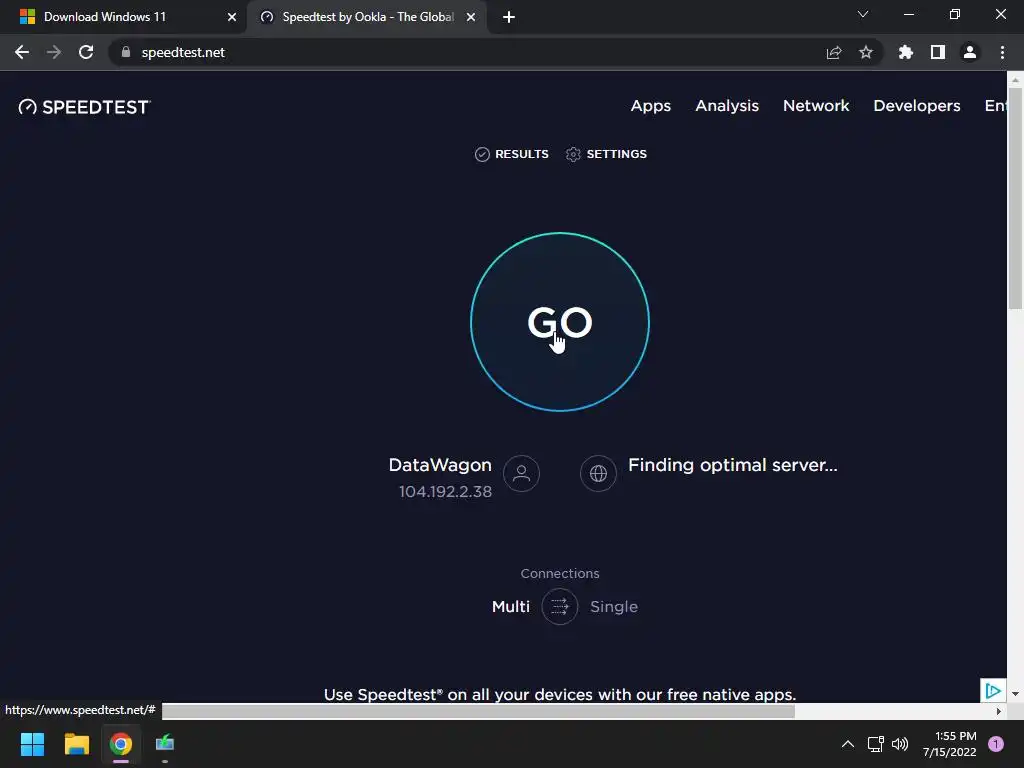The image size is (1024, 768).
Task: Open the green monitor taskbar app
Action: pos(165,744)
